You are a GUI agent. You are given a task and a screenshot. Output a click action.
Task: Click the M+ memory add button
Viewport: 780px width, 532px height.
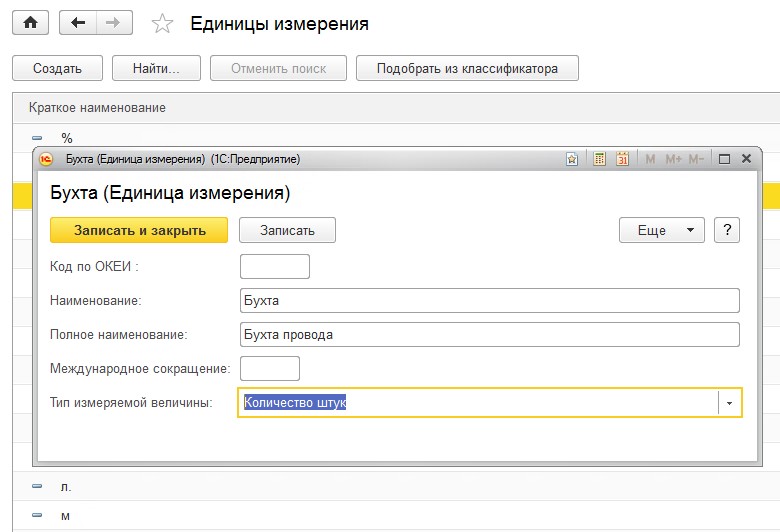click(673, 159)
